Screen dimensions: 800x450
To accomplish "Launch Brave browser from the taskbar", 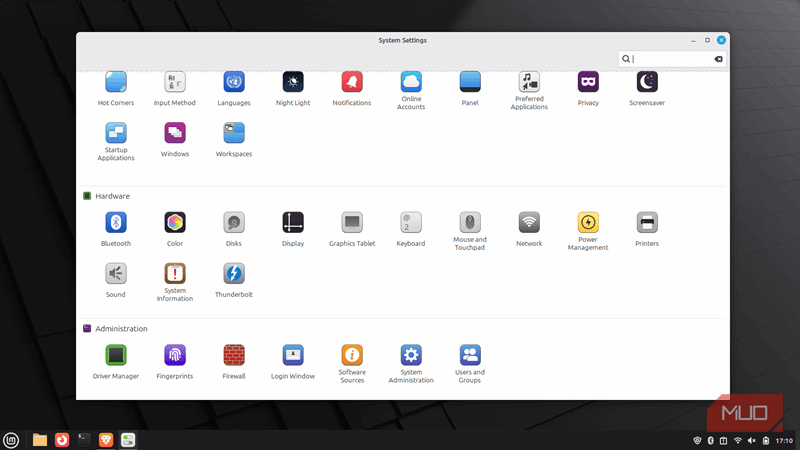I will coord(106,439).
